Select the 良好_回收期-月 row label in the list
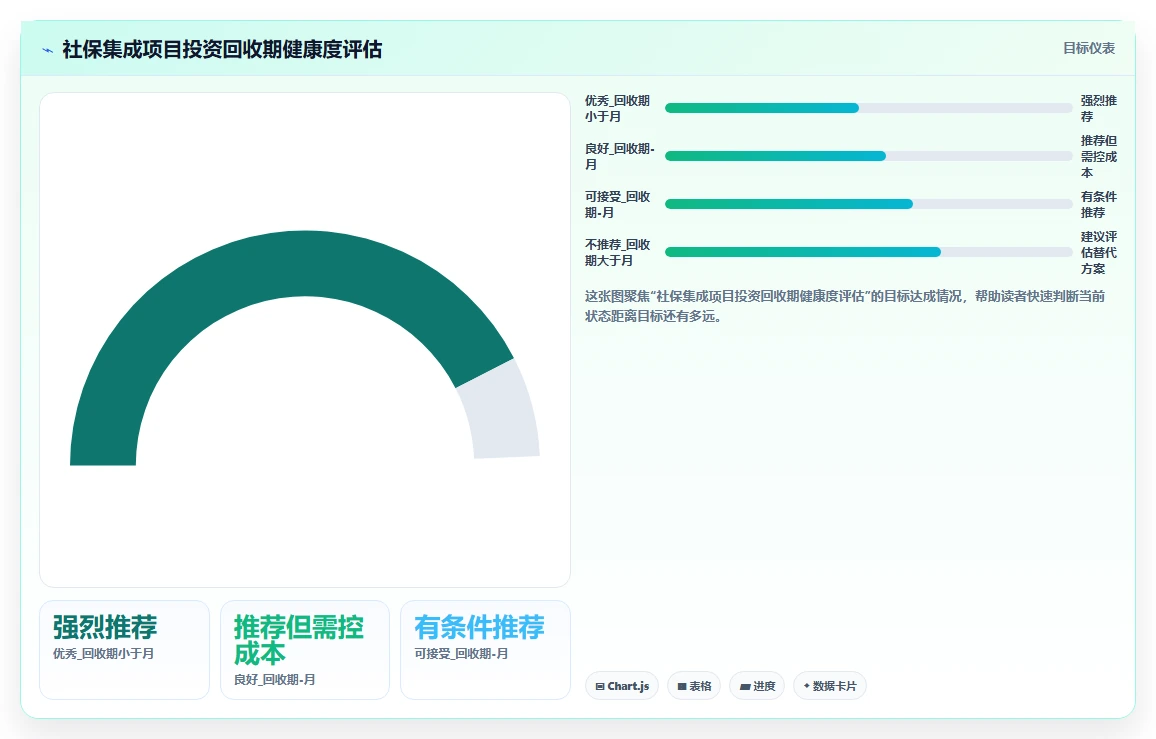 pyautogui.click(x=619, y=156)
